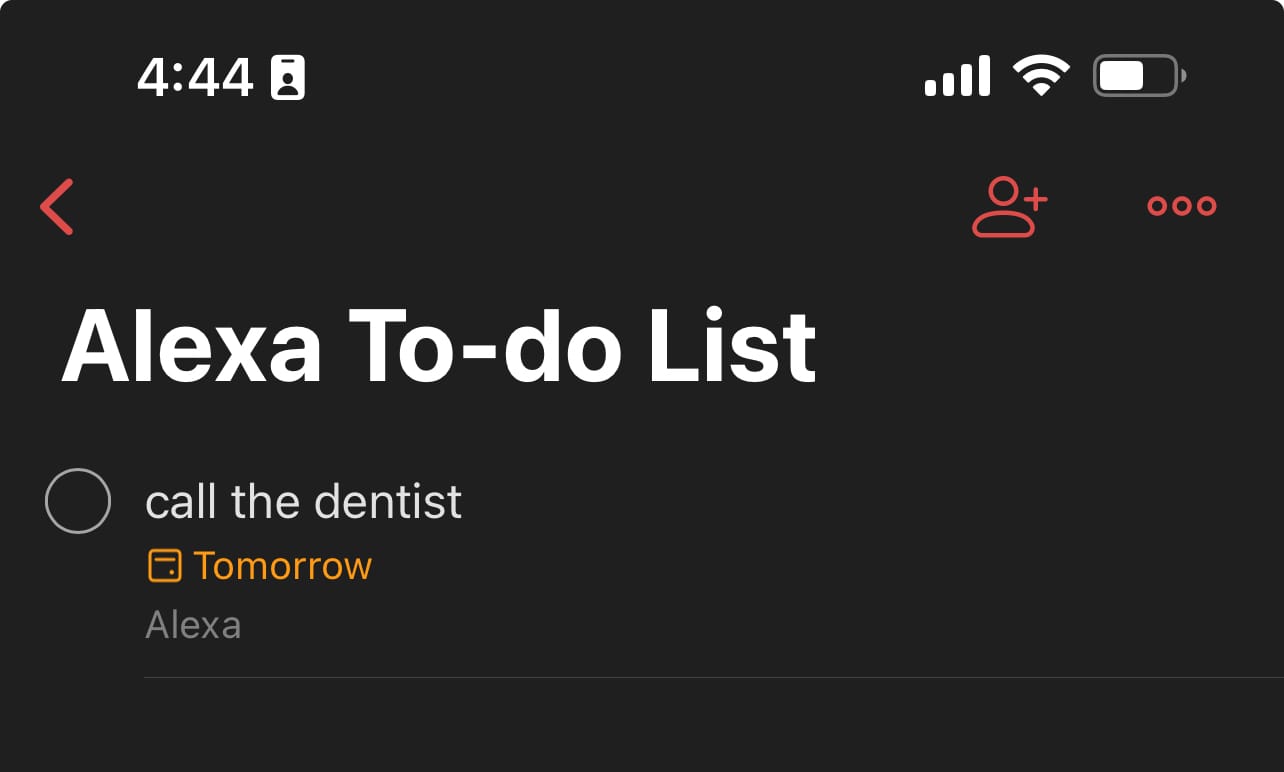
Task: Tap the orange Tomorrow date badge
Action: (283, 565)
